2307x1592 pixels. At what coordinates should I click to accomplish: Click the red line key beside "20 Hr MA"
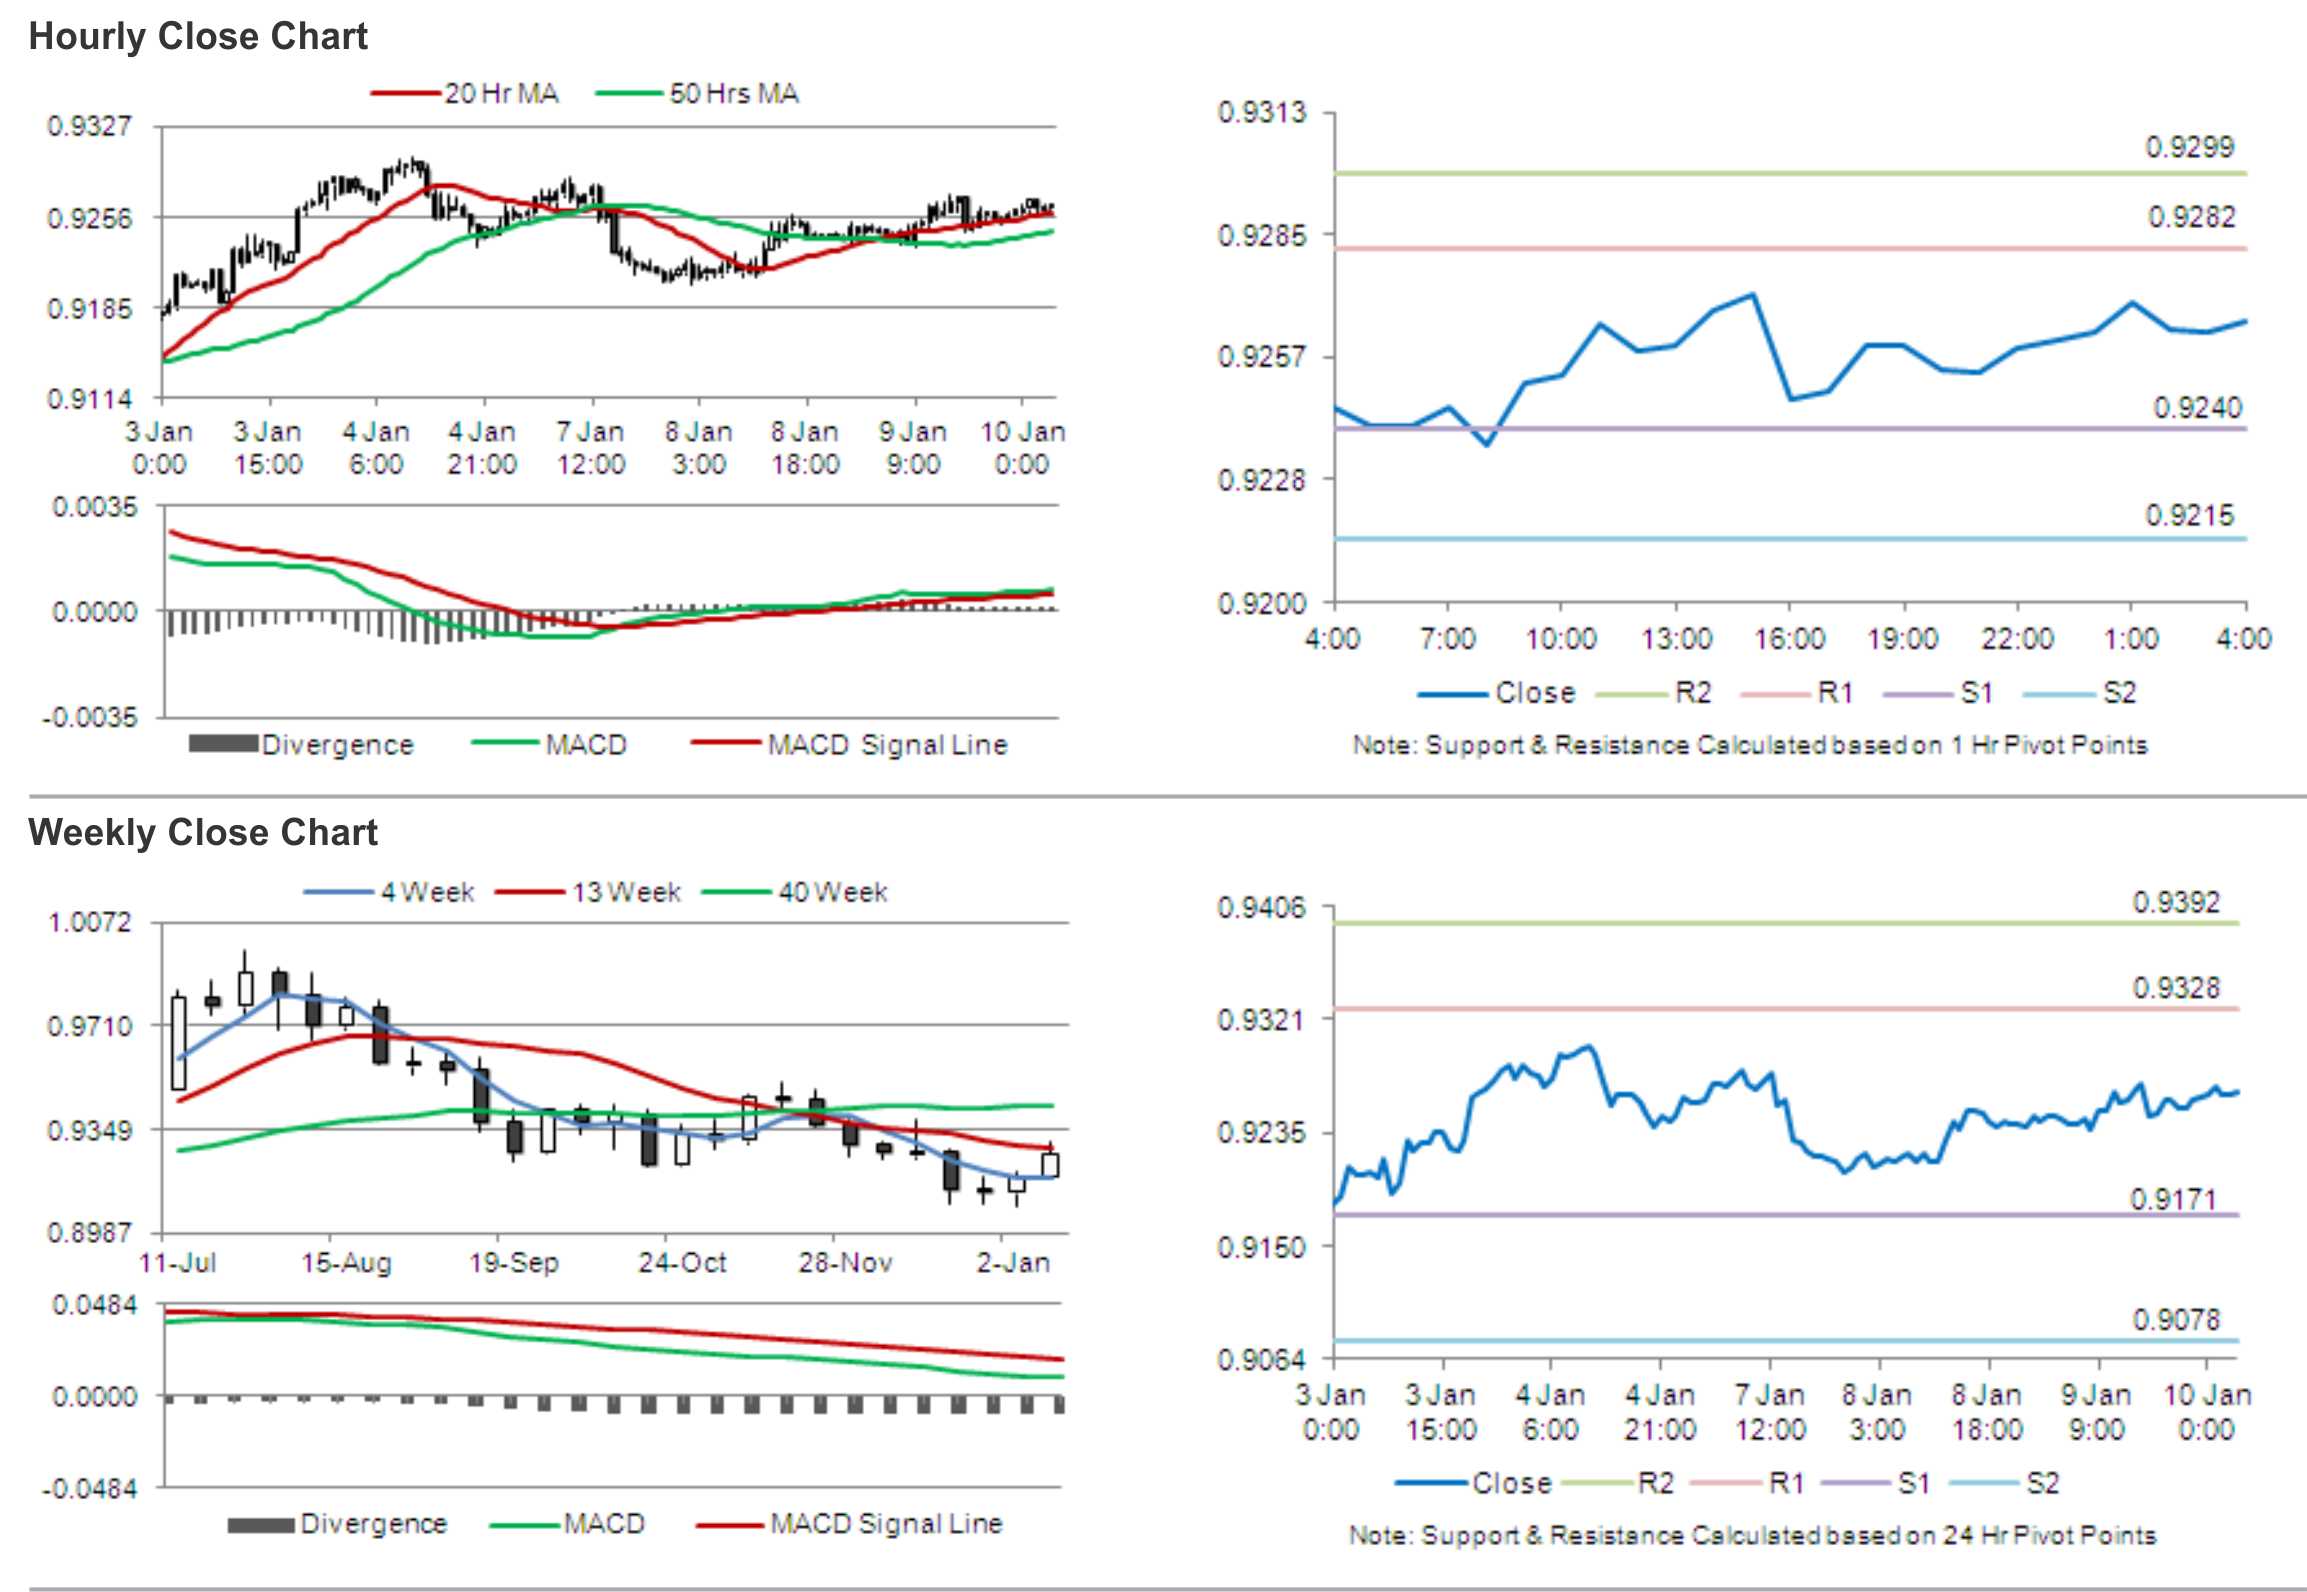(406, 94)
